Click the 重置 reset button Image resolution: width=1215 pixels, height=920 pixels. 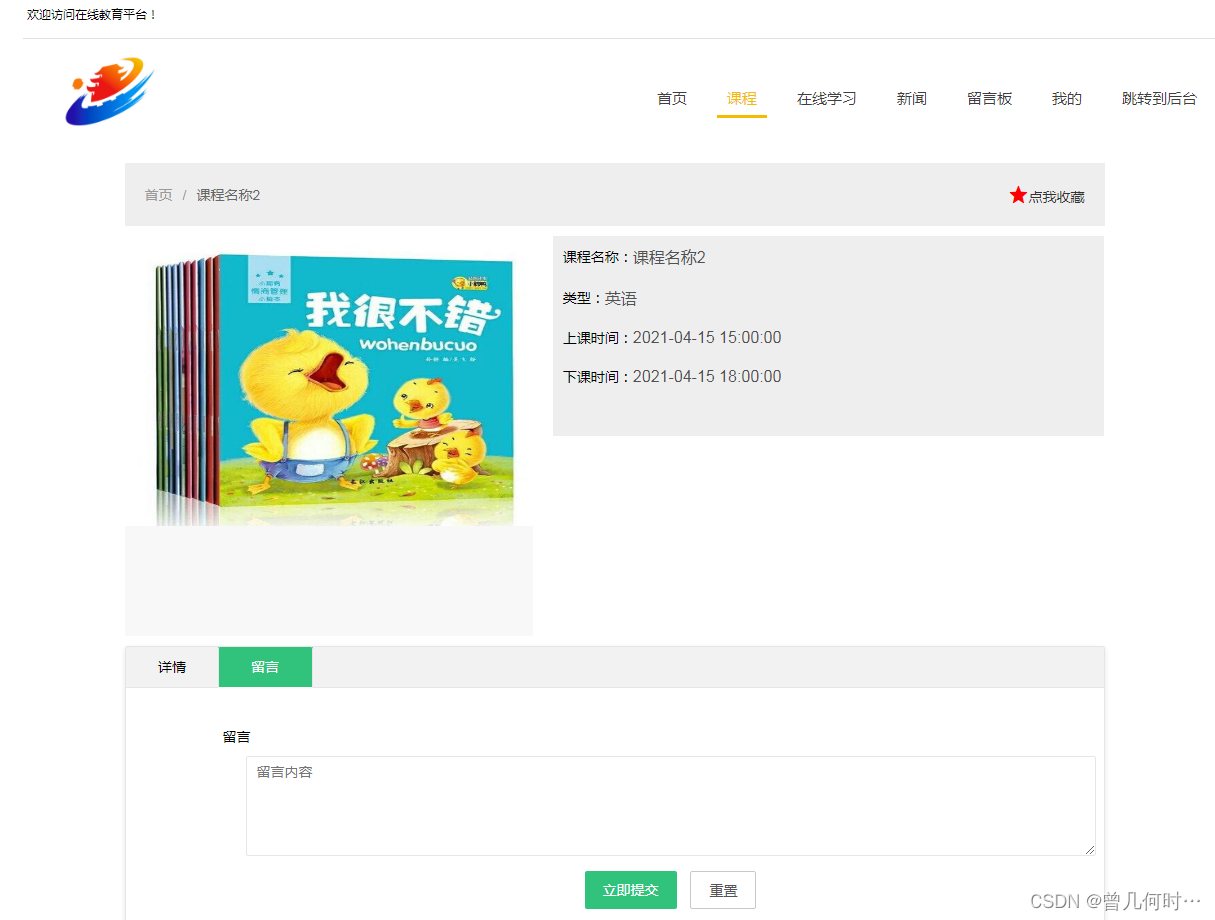point(723,890)
